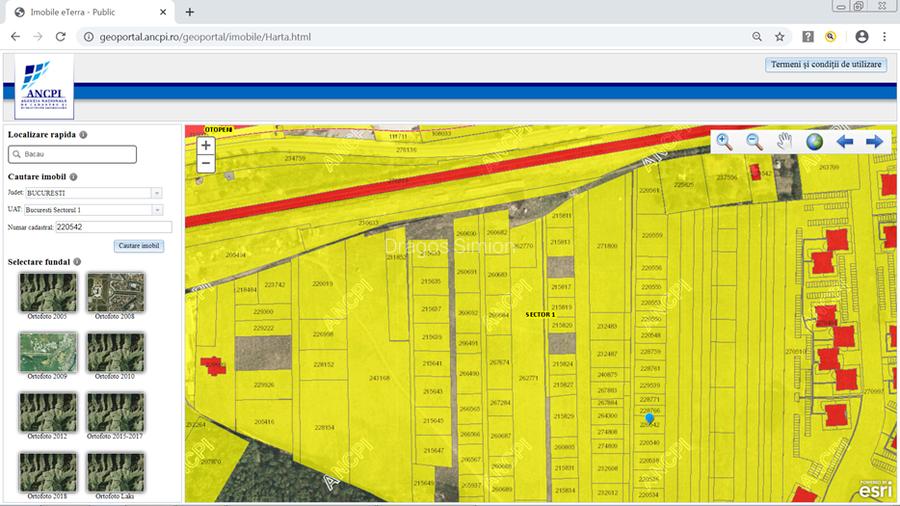The image size is (900, 506).
Task: Open Termeni și condiții de utilizare
Action: (826, 64)
